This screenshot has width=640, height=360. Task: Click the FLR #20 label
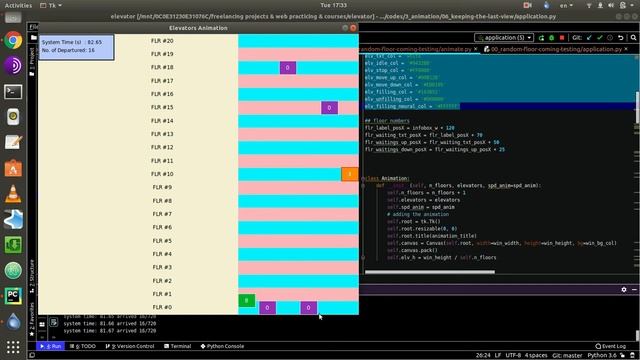point(162,41)
